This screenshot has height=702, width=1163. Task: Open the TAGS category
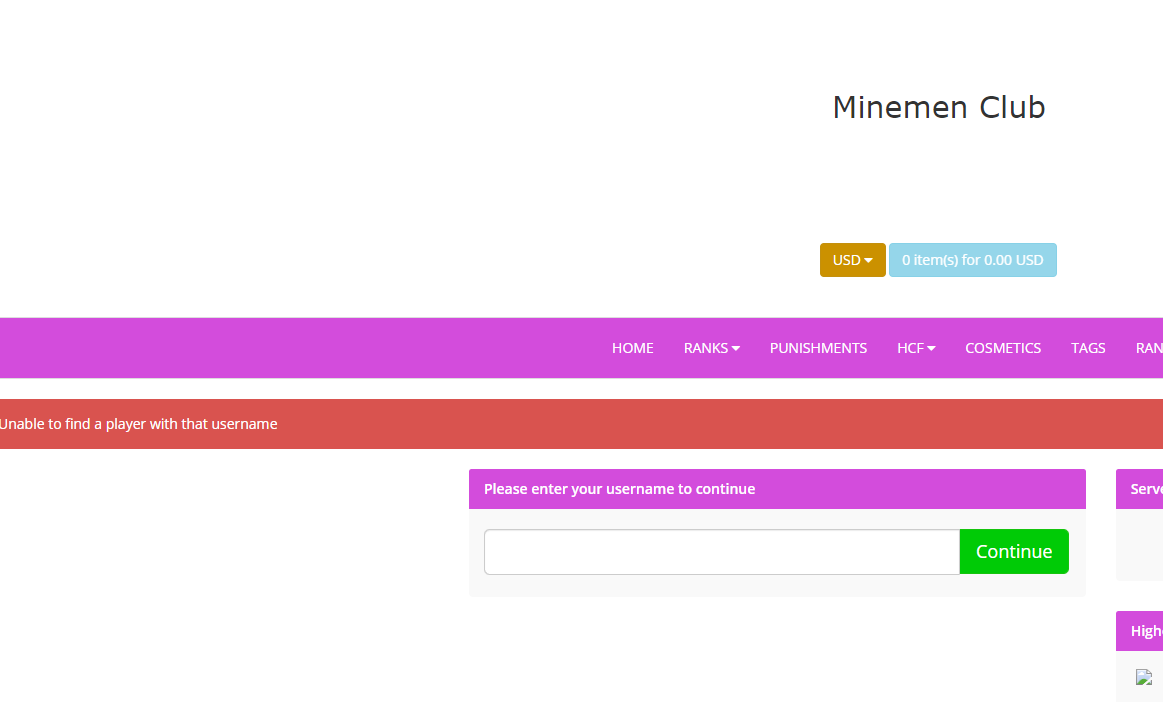click(1088, 348)
